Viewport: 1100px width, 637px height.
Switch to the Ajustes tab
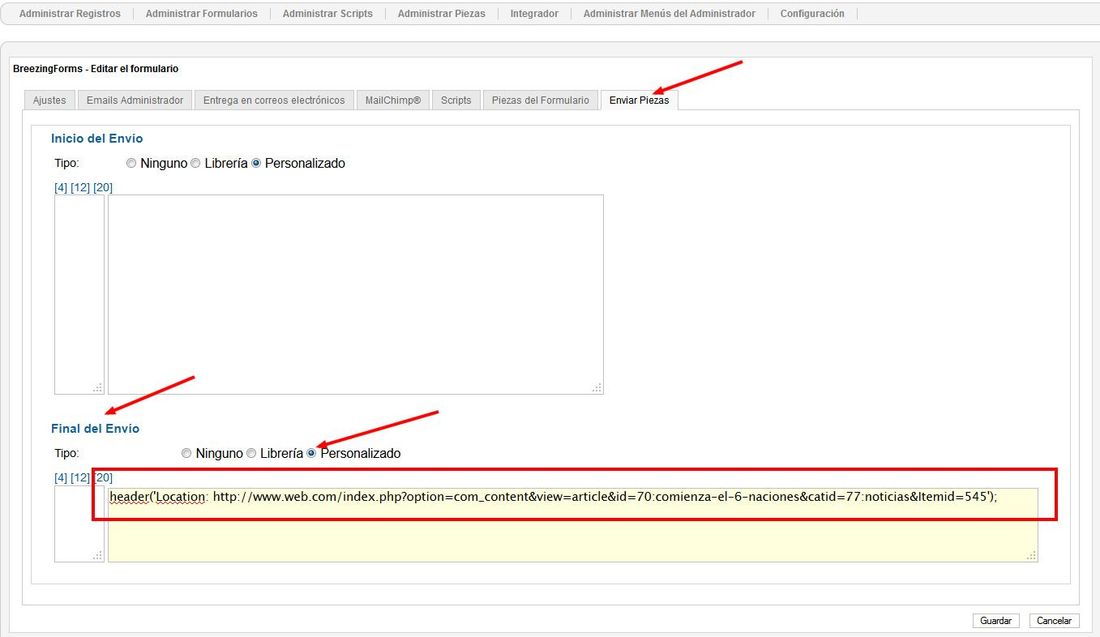(x=49, y=100)
